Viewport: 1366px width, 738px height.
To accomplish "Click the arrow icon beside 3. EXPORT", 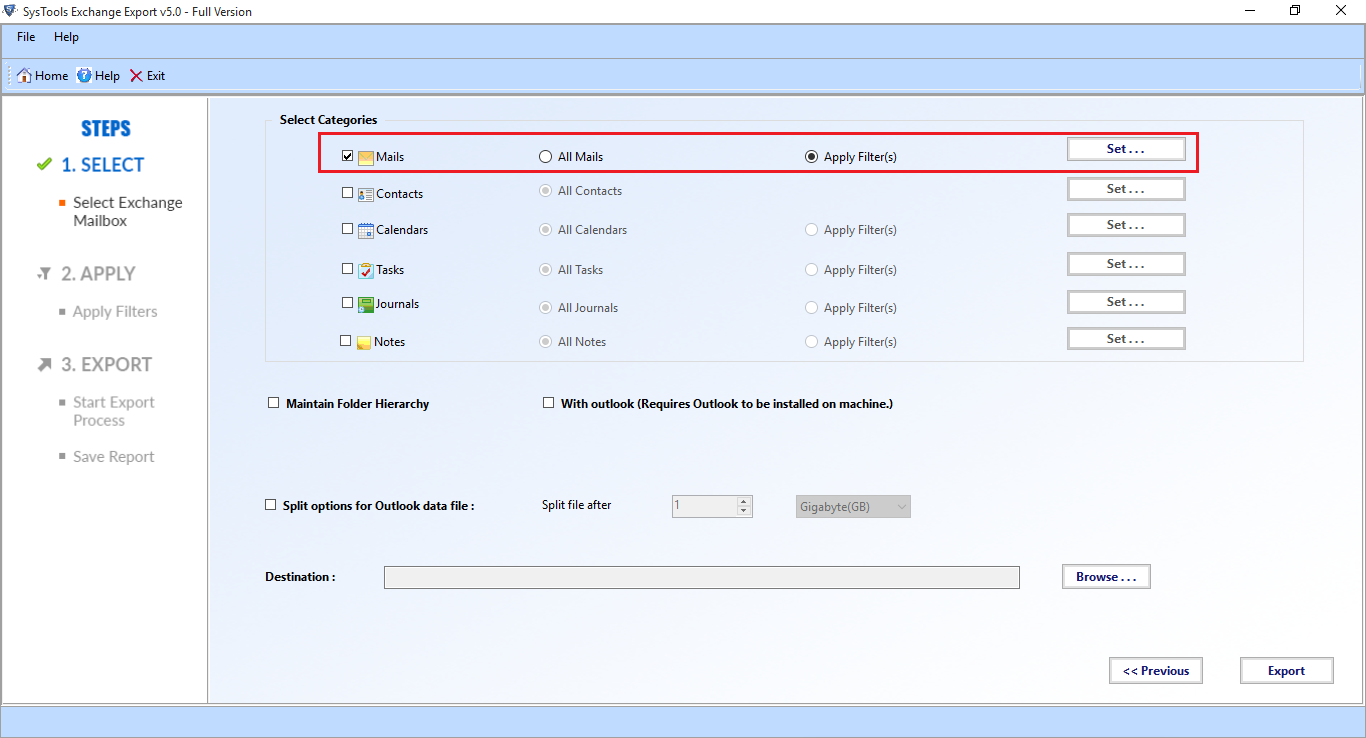I will (x=44, y=365).
